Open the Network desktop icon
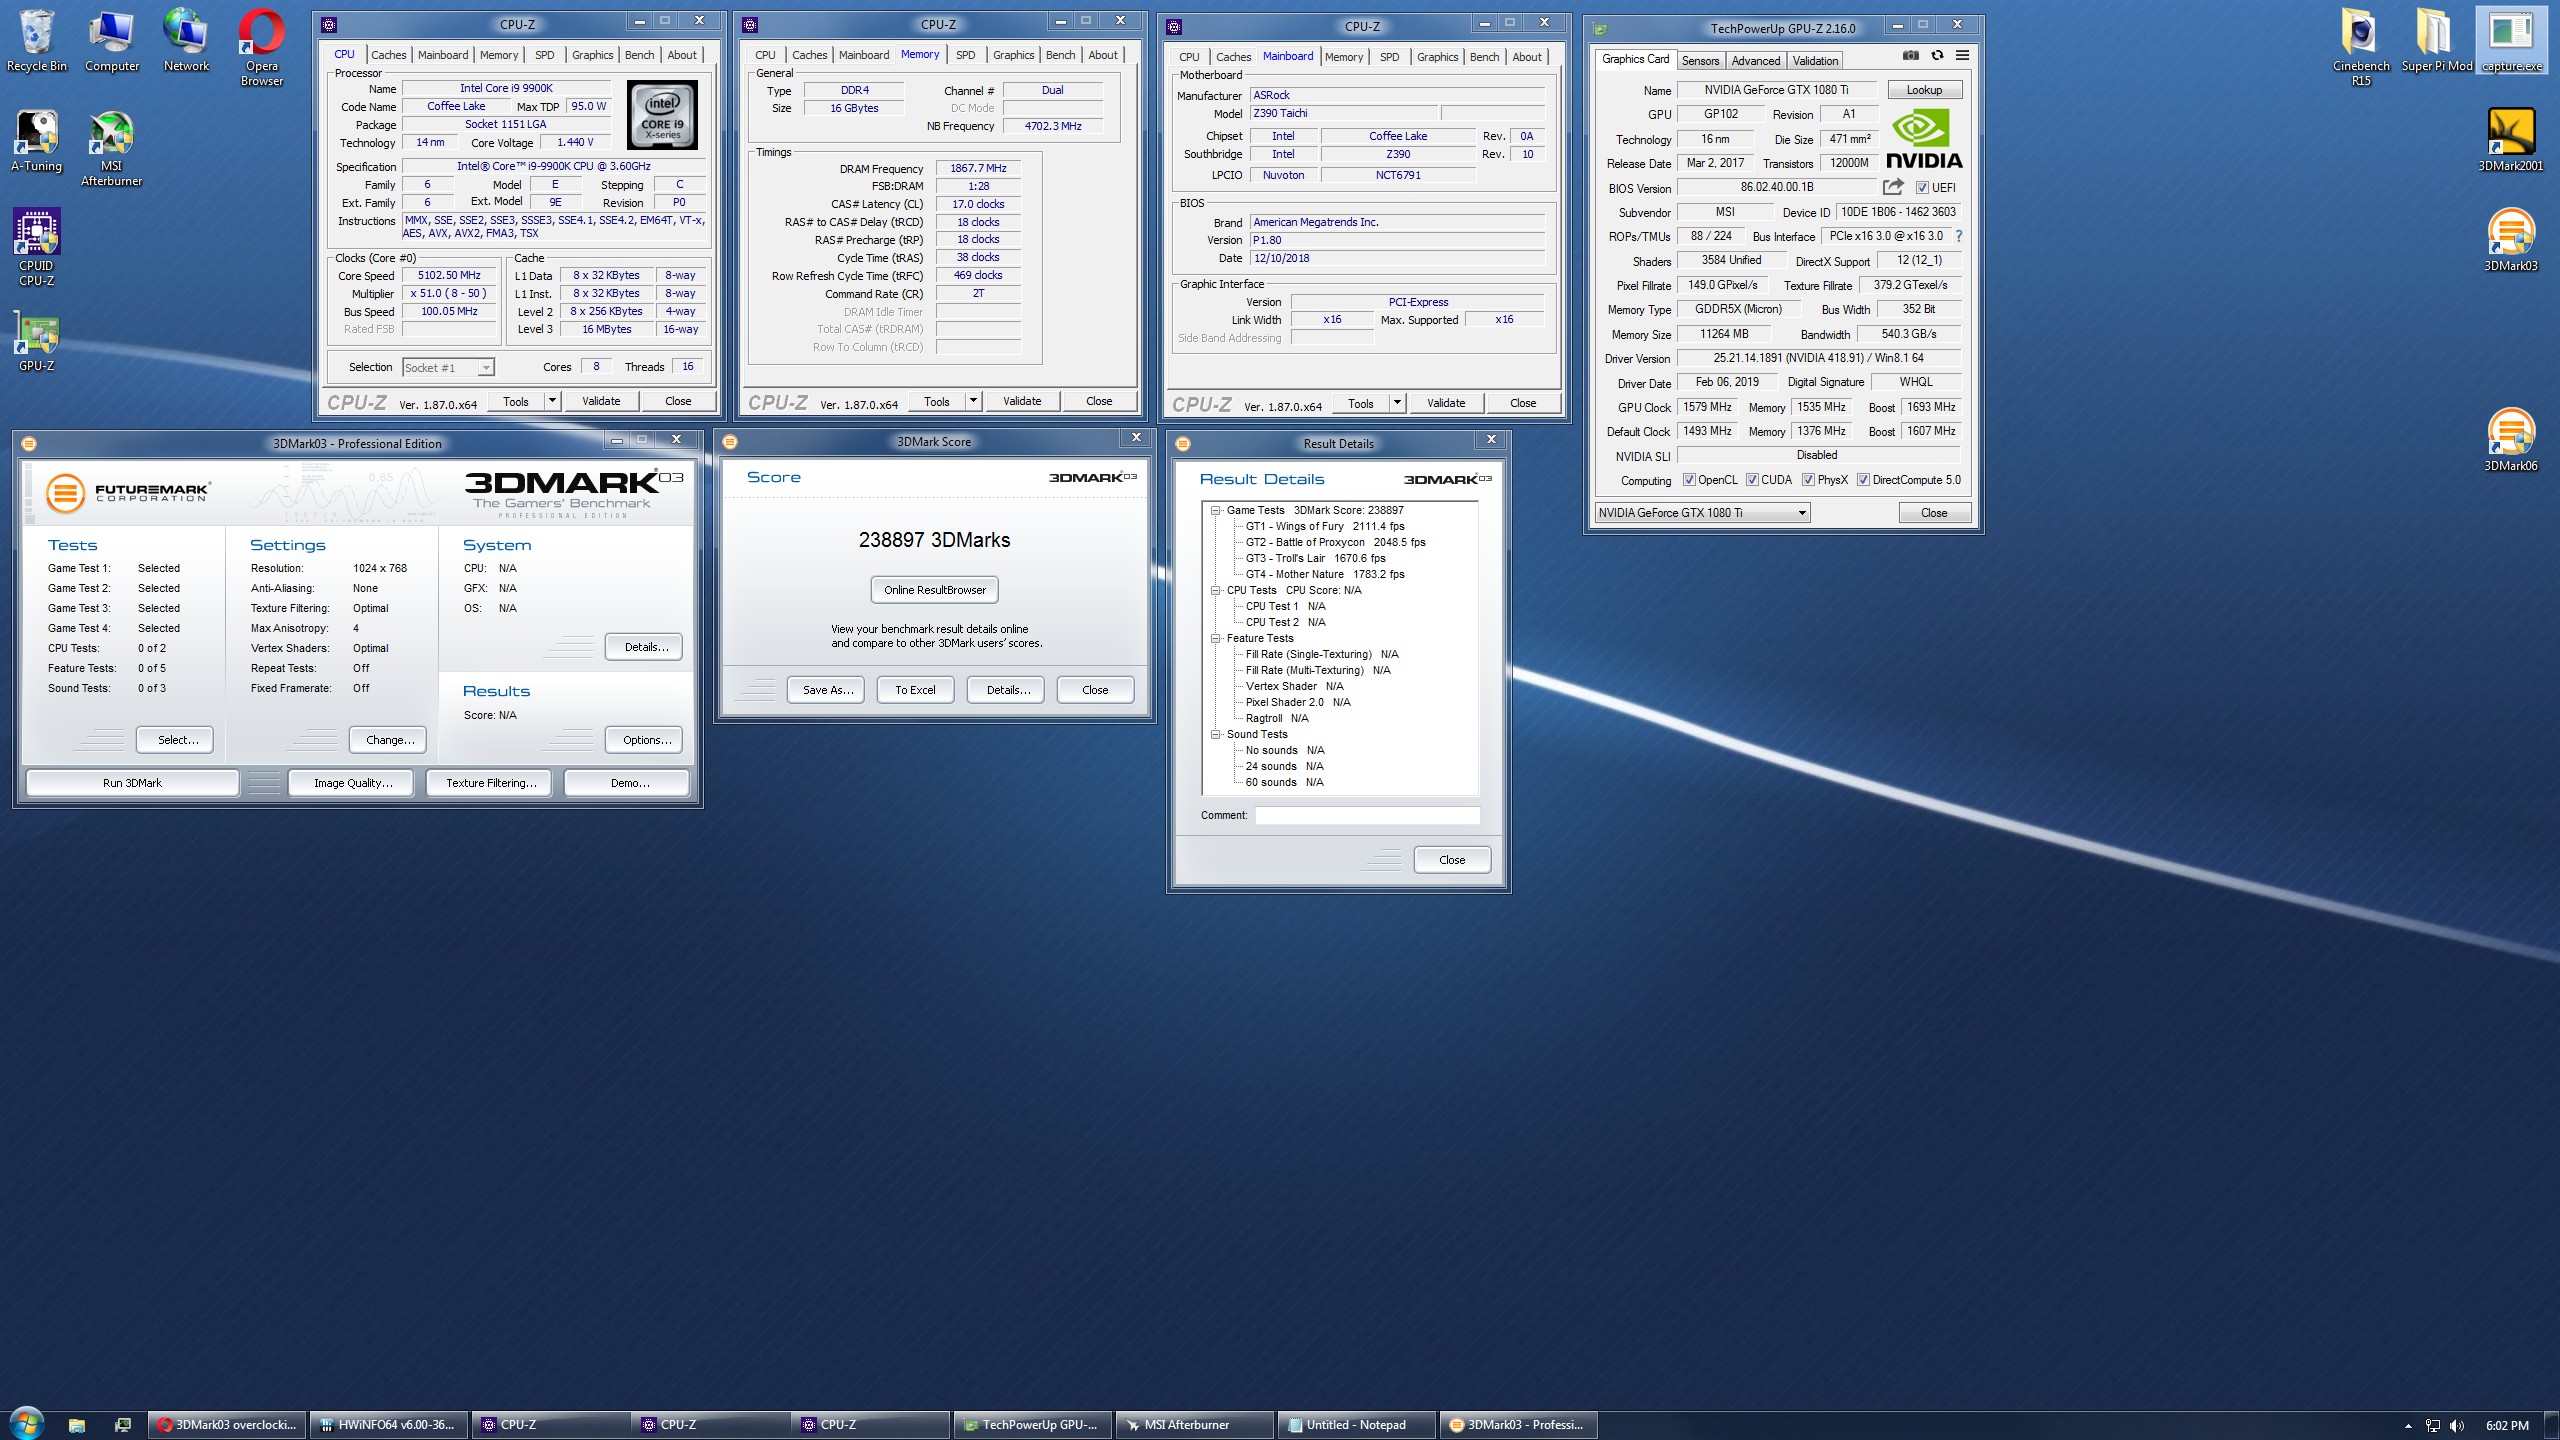The width and height of the screenshot is (2560, 1440). pyautogui.click(x=186, y=41)
